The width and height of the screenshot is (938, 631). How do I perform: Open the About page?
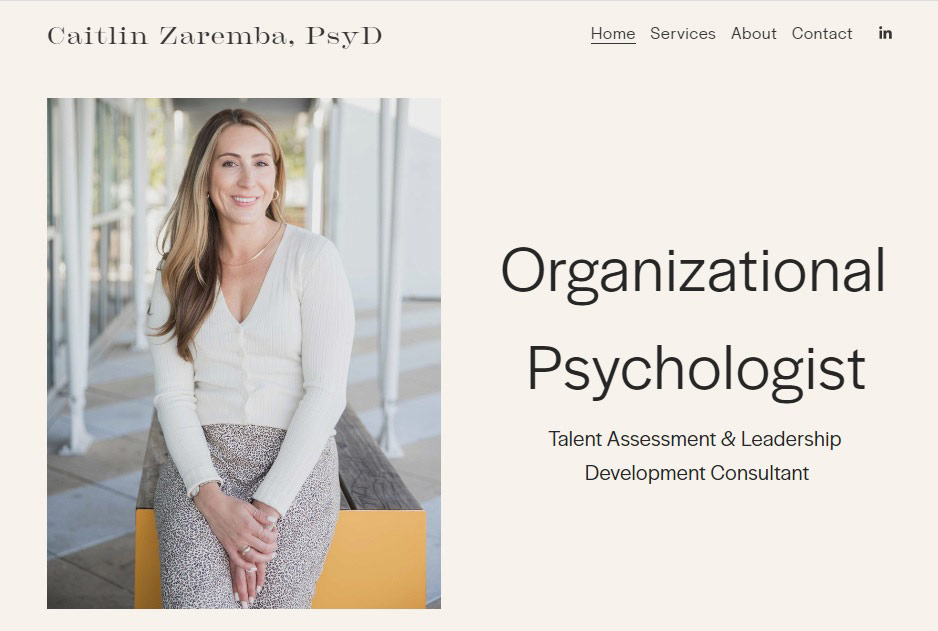(753, 33)
